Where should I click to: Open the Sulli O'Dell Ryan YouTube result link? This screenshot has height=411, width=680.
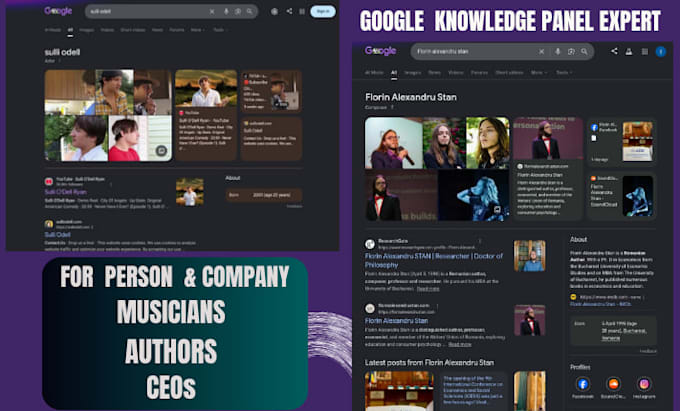click(65, 192)
